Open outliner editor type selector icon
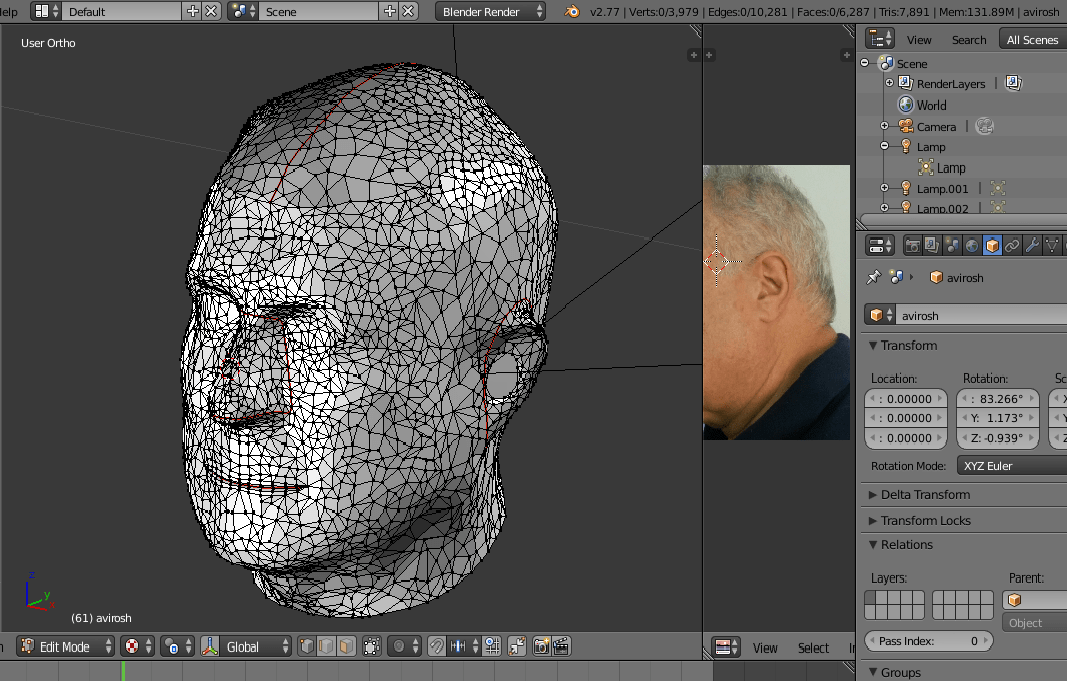The height and width of the screenshot is (686, 1067). coord(880,39)
